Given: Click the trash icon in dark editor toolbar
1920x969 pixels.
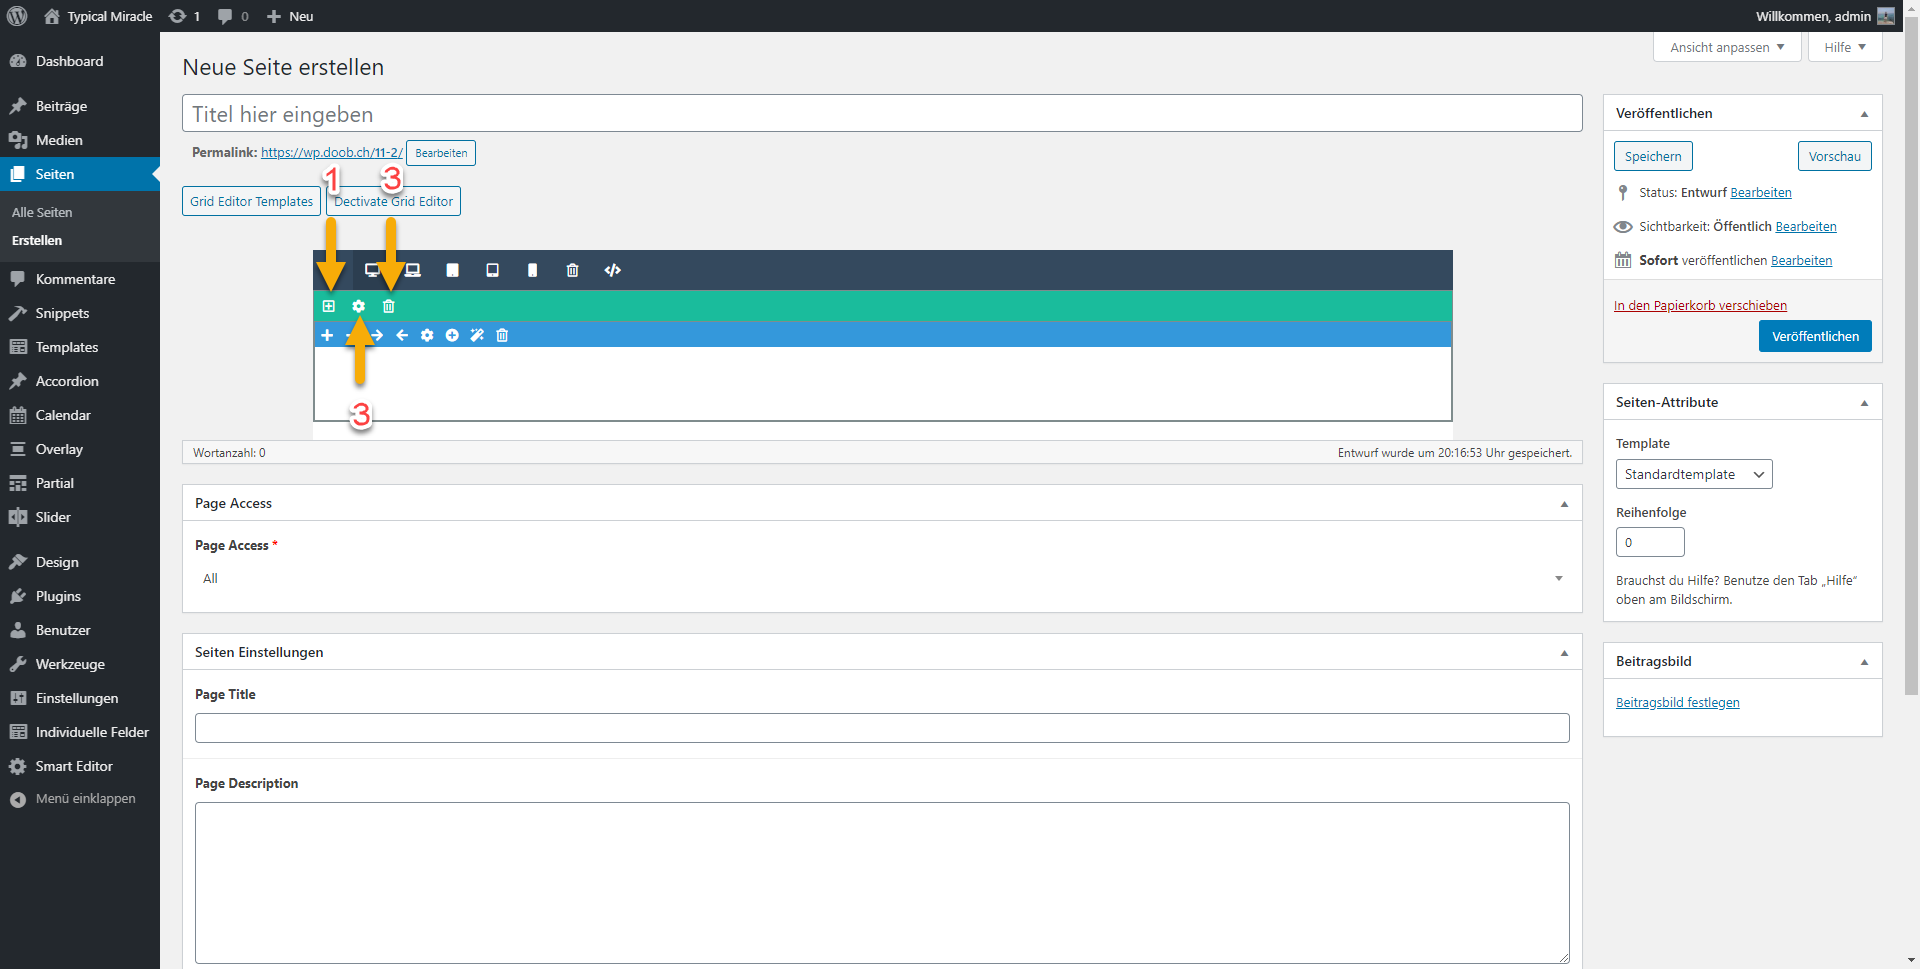Looking at the screenshot, I should [x=572, y=270].
